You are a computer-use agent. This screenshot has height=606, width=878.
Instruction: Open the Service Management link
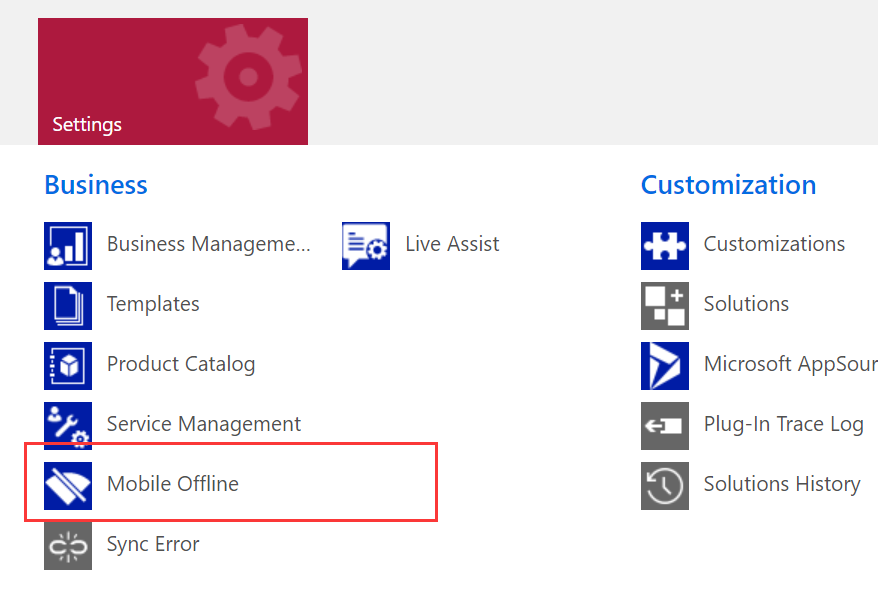pos(204,424)
